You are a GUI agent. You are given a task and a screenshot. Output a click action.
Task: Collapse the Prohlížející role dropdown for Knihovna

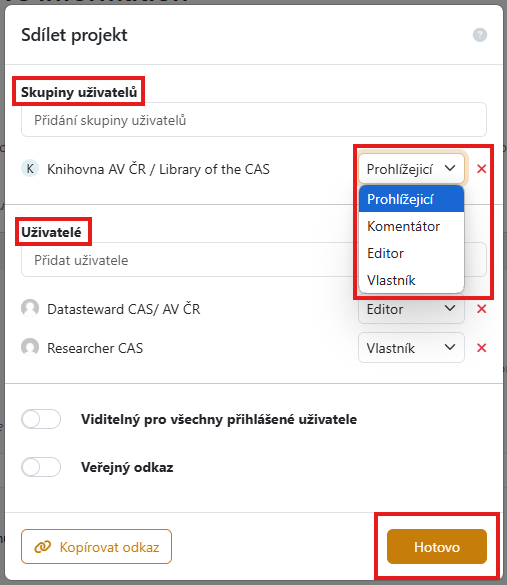[x=411, y=169]
